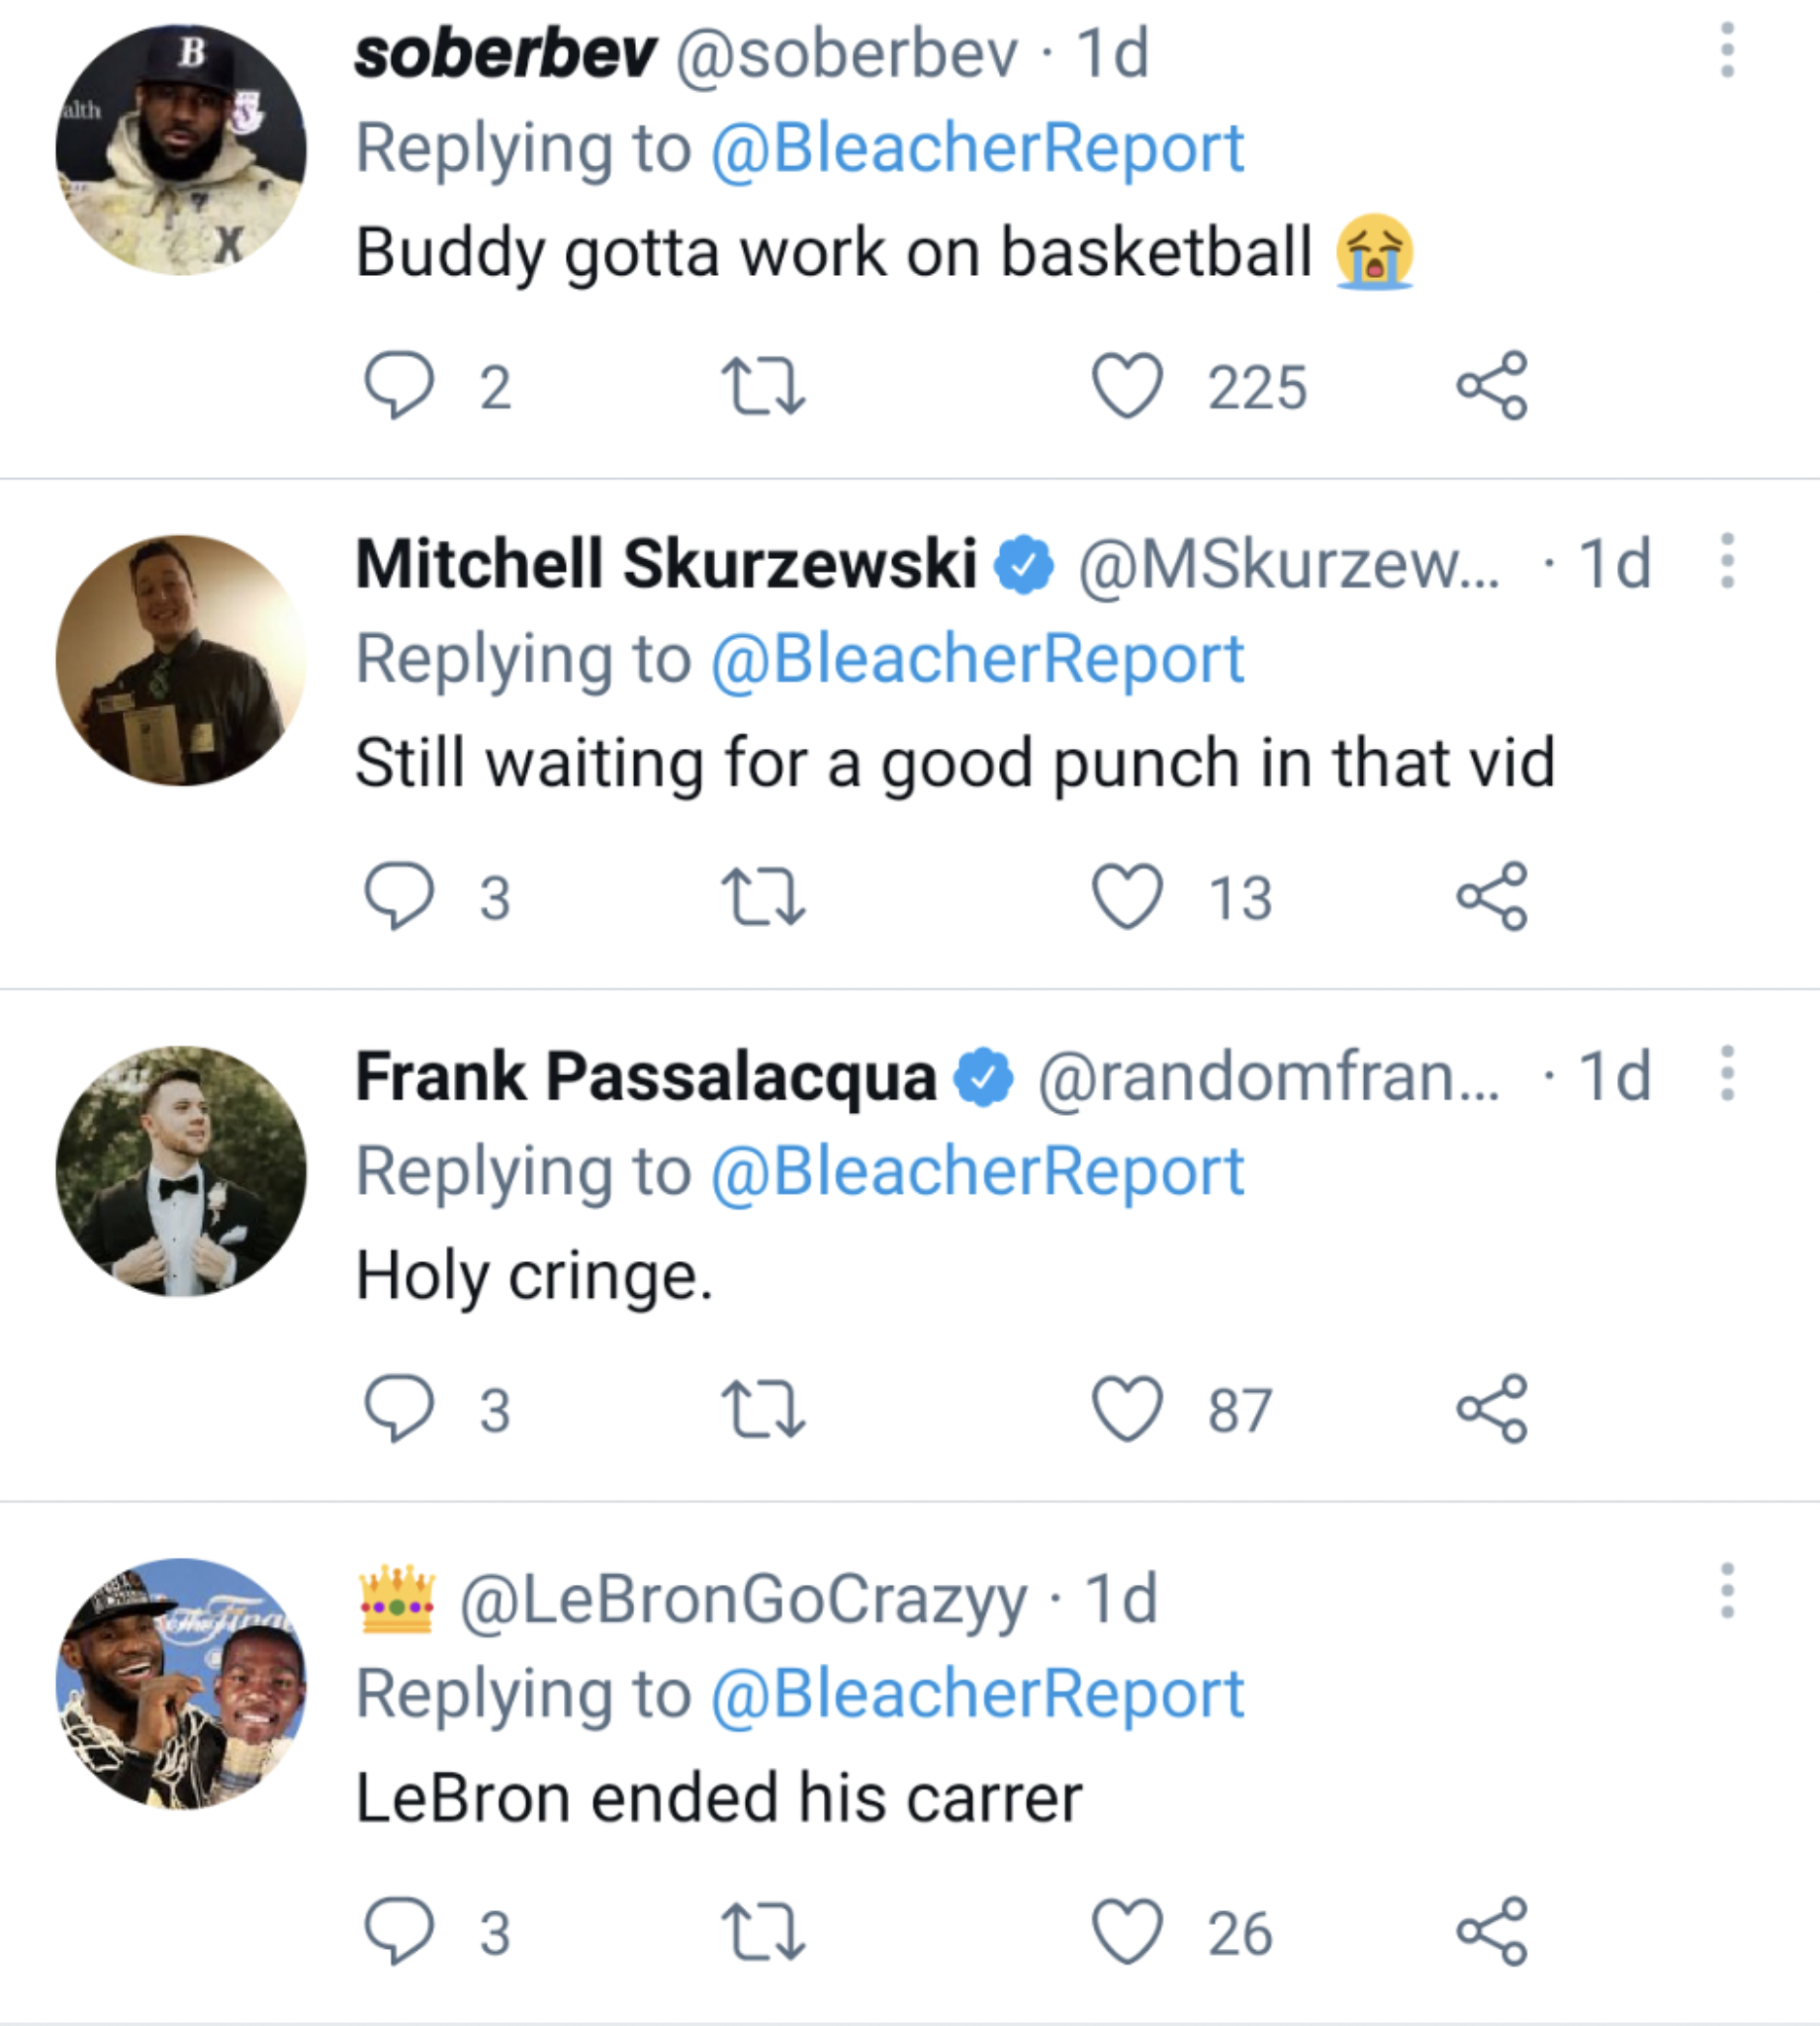Like the "Holy cringe." tweet
The image size is (1820, 2026).
(1127, 1408)
